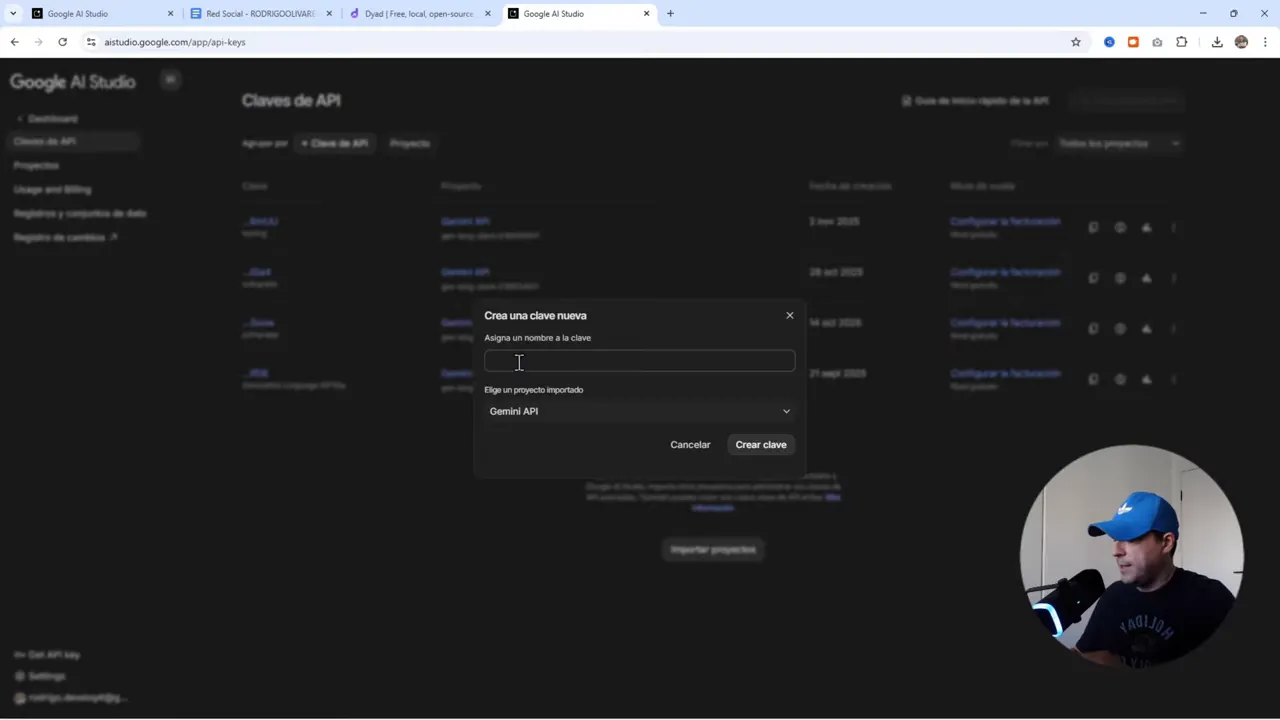
Task: Open Settings from the bottom sidebar
Action: [46, 676]
